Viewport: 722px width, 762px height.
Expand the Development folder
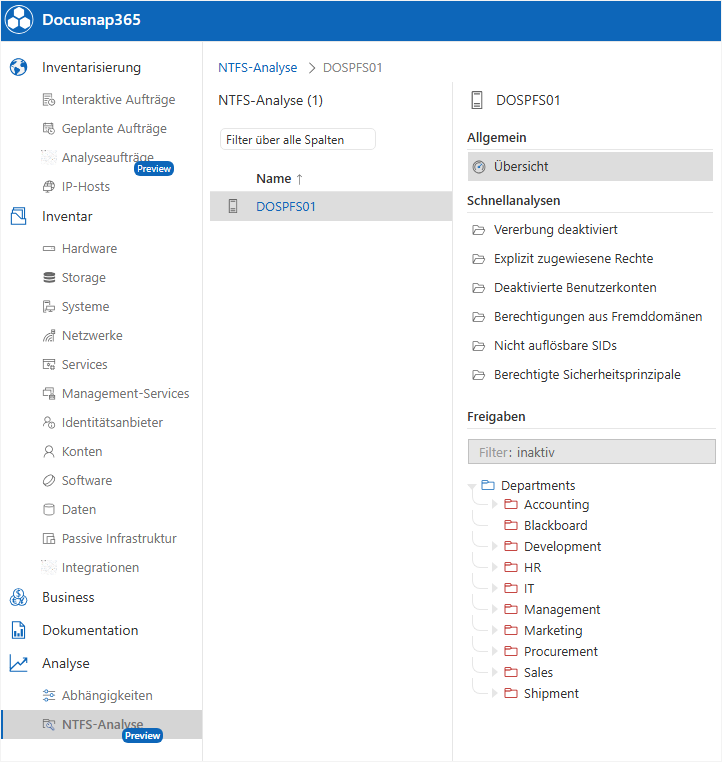tap(495, 546)
